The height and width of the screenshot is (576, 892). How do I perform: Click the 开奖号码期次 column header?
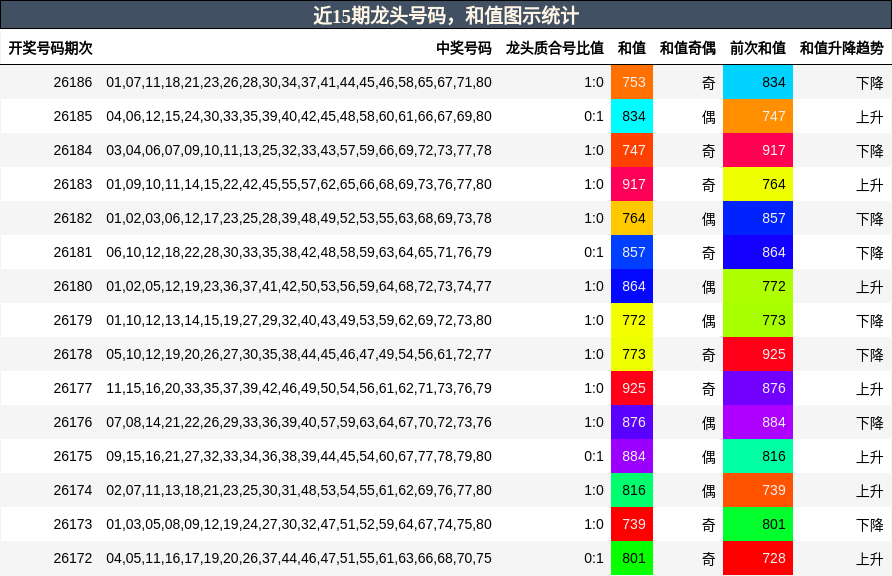[50, 48]
